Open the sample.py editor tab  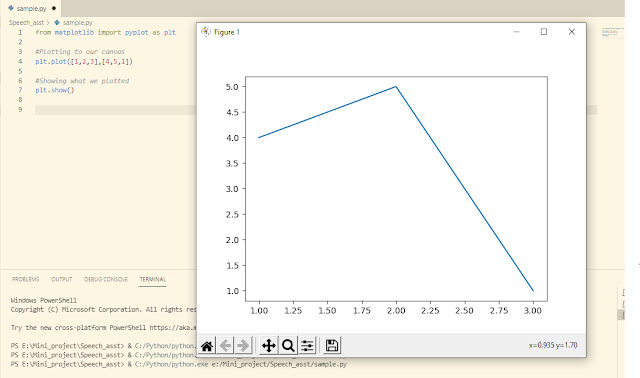(x=31, y=8)
